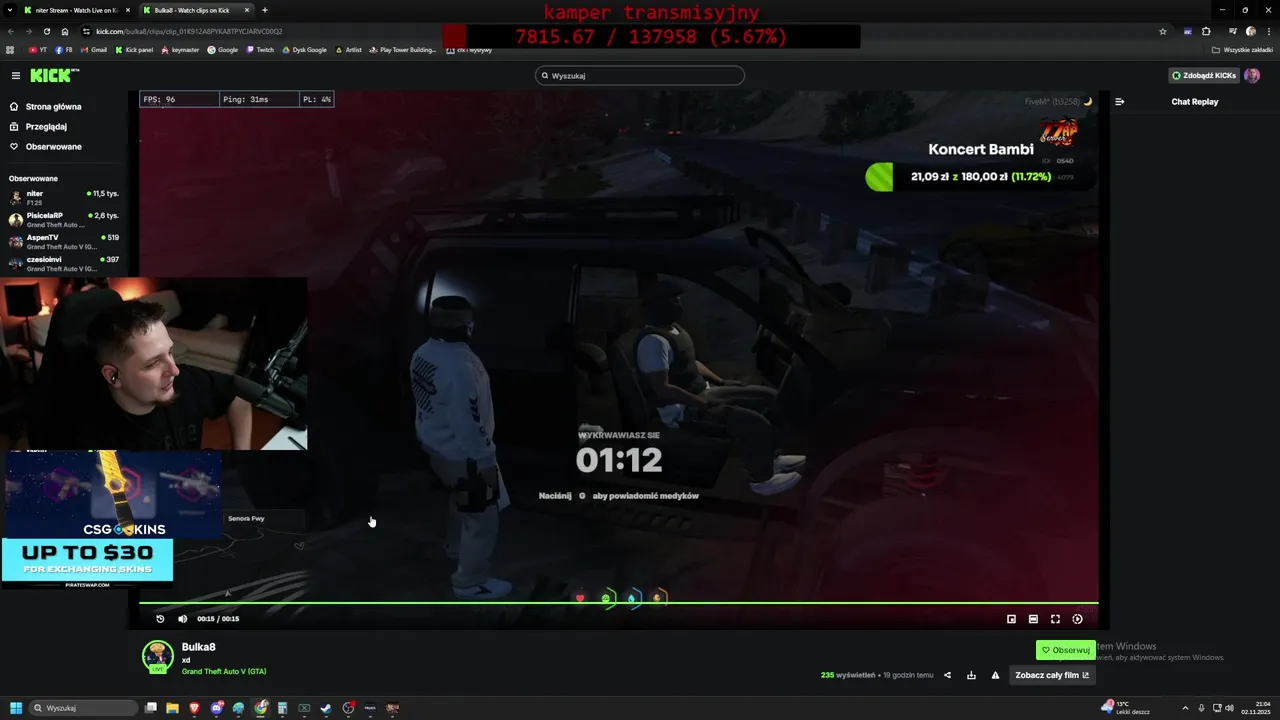Toggle theater mode in player
1280x720 pixels.
[1033, 619]
